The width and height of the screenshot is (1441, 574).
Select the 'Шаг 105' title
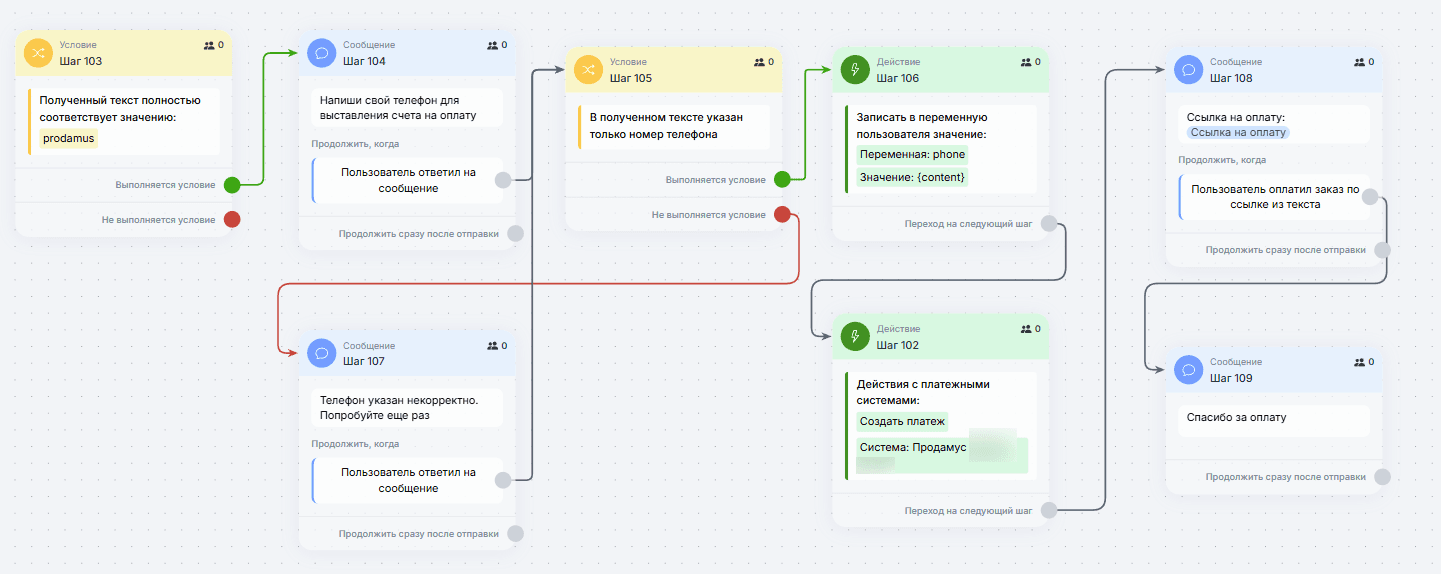coord(631,78)
